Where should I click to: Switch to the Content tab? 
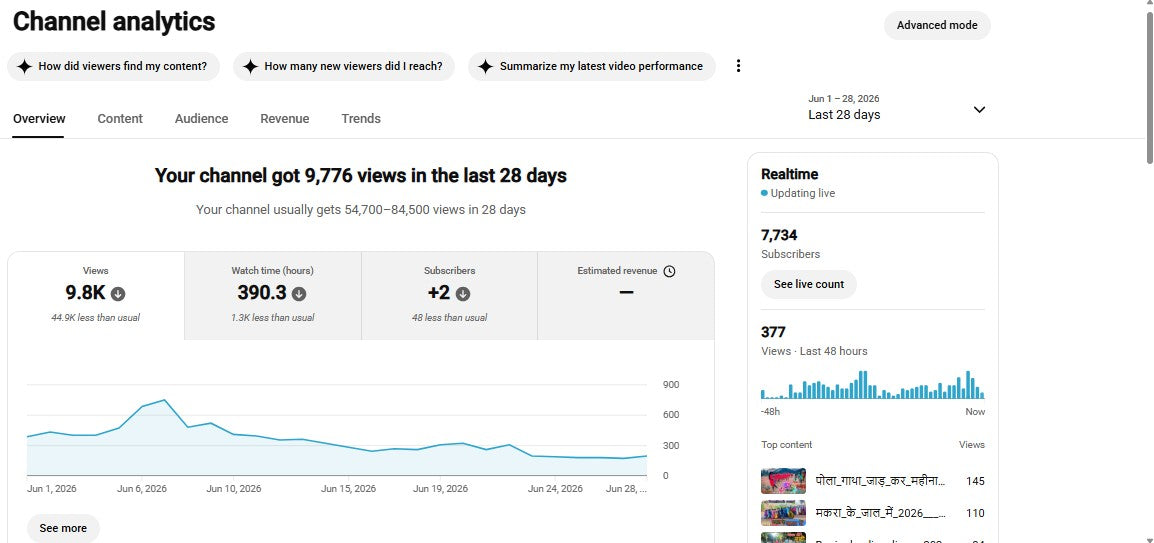coord(120,118)
